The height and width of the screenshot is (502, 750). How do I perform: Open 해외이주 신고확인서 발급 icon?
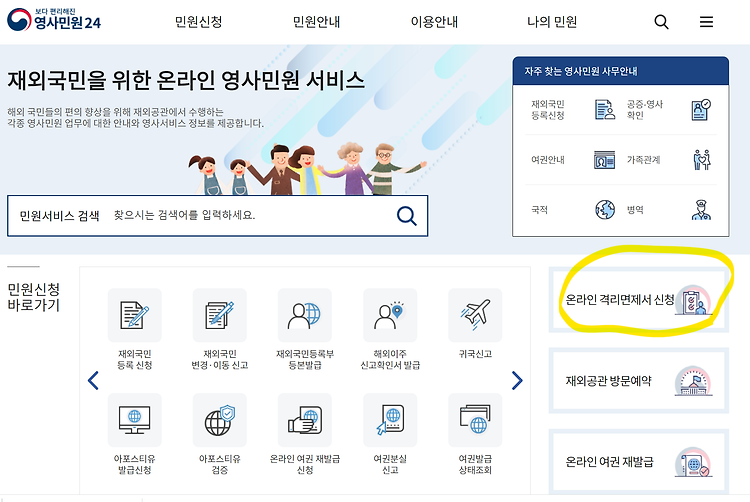390,315
